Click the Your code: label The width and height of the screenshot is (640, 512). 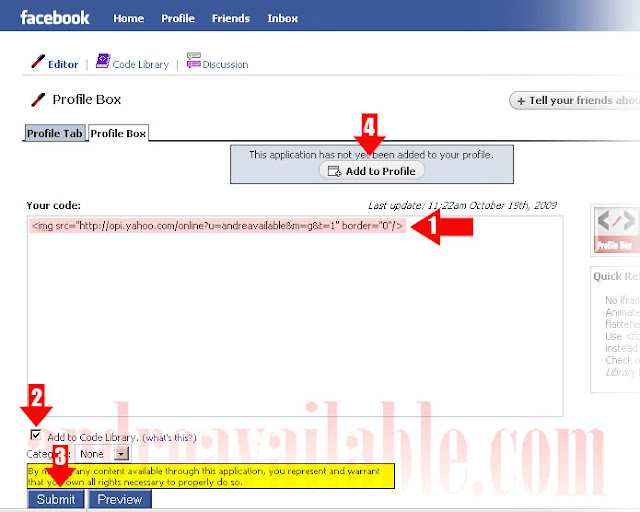[x=53, y=205]
